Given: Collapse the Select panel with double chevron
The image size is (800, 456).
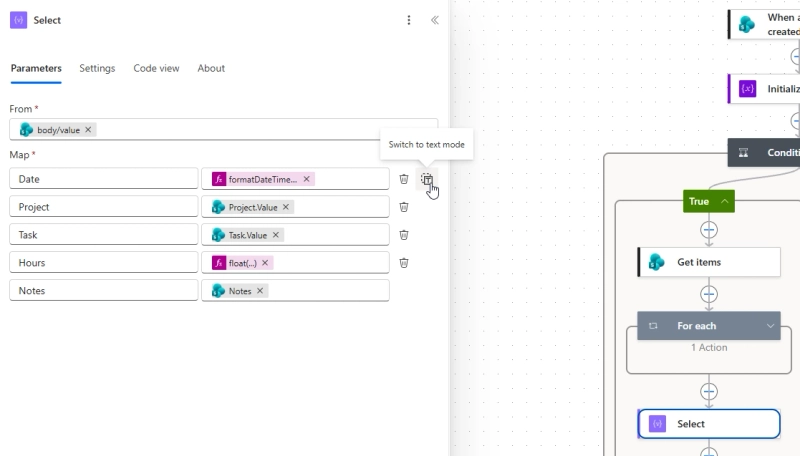Looking at the screenshot, I should tap(435, 20).
